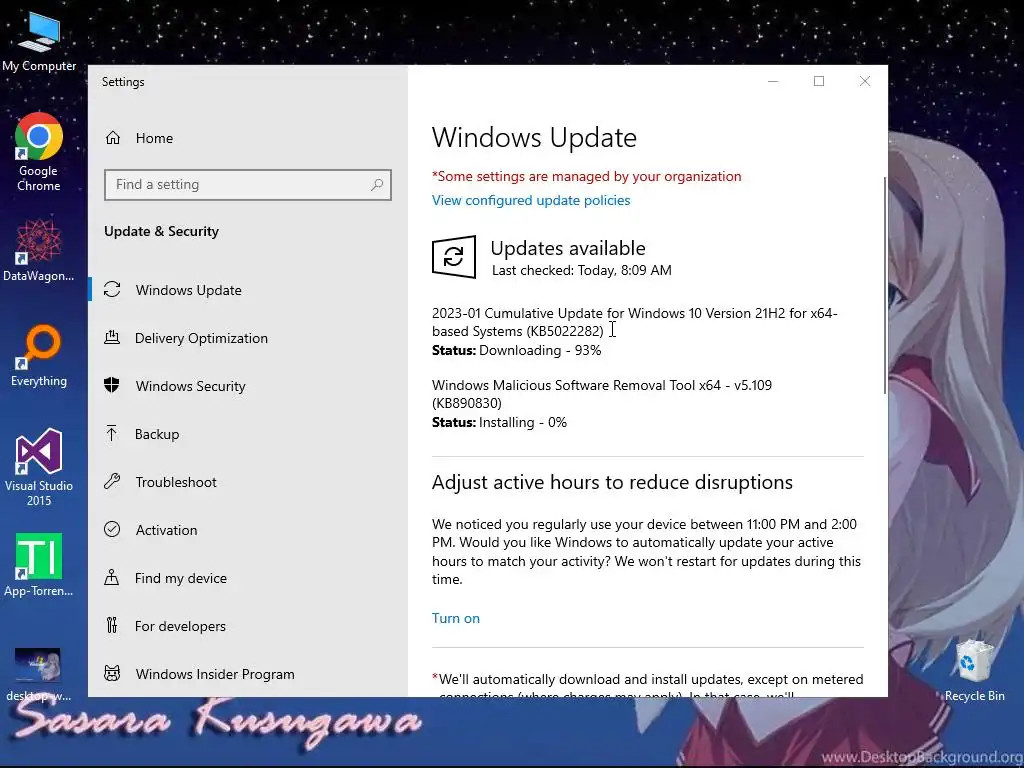Click the KB5022282 cumulative update title
Viewport: 1024px width, 768px height.
click(x=635, y=322)
